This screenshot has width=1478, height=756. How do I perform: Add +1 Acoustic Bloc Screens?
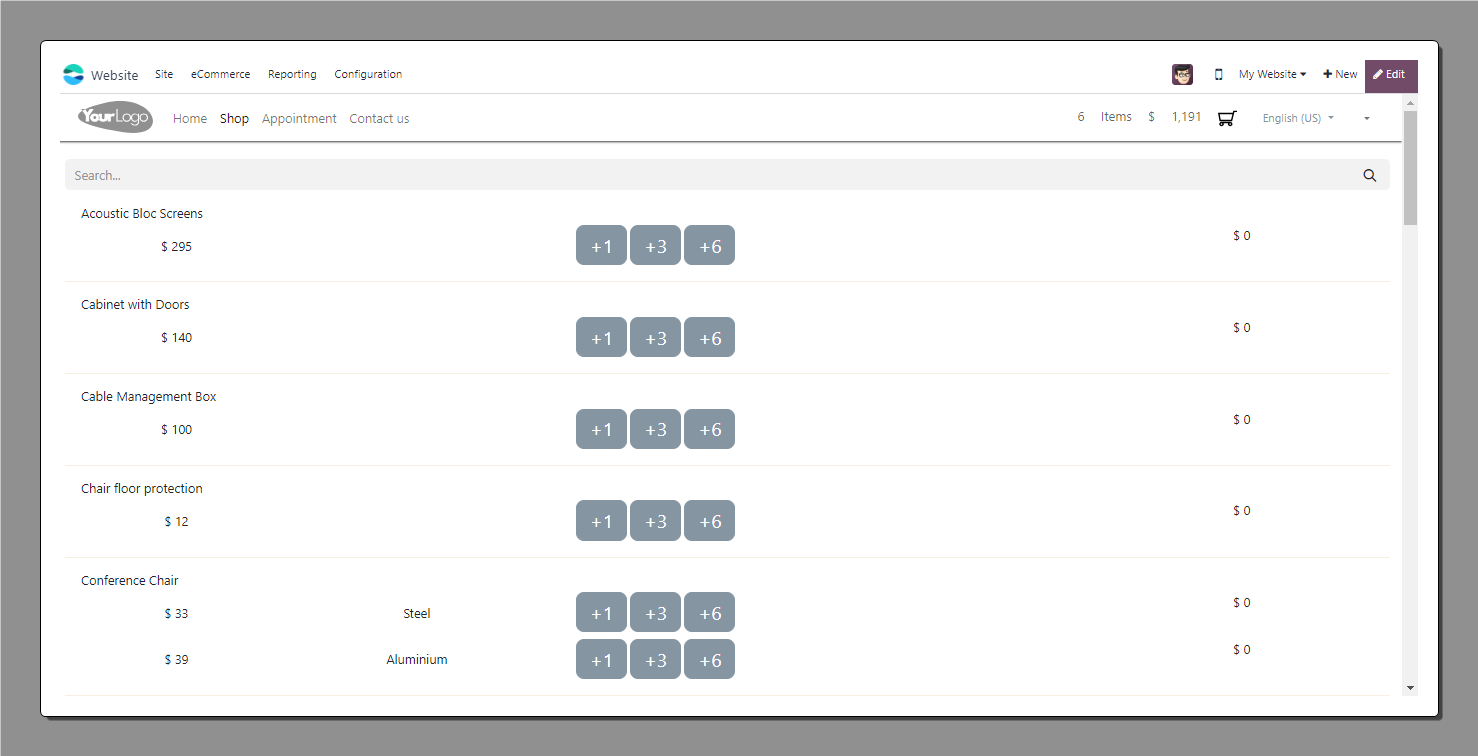point(601,245)
